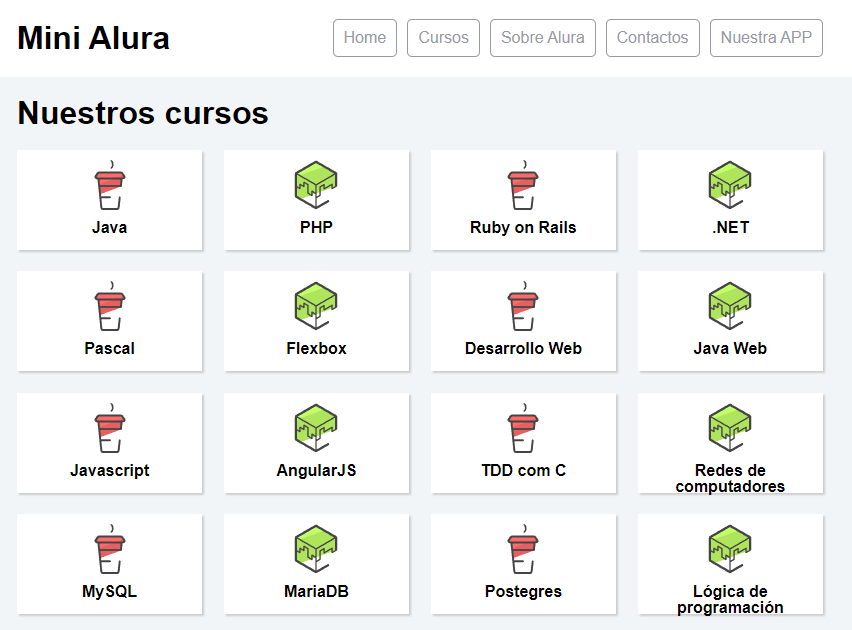Click the Mini Alura logo text
The height and width of the screenshot is (630, 852).
point(93,38)
